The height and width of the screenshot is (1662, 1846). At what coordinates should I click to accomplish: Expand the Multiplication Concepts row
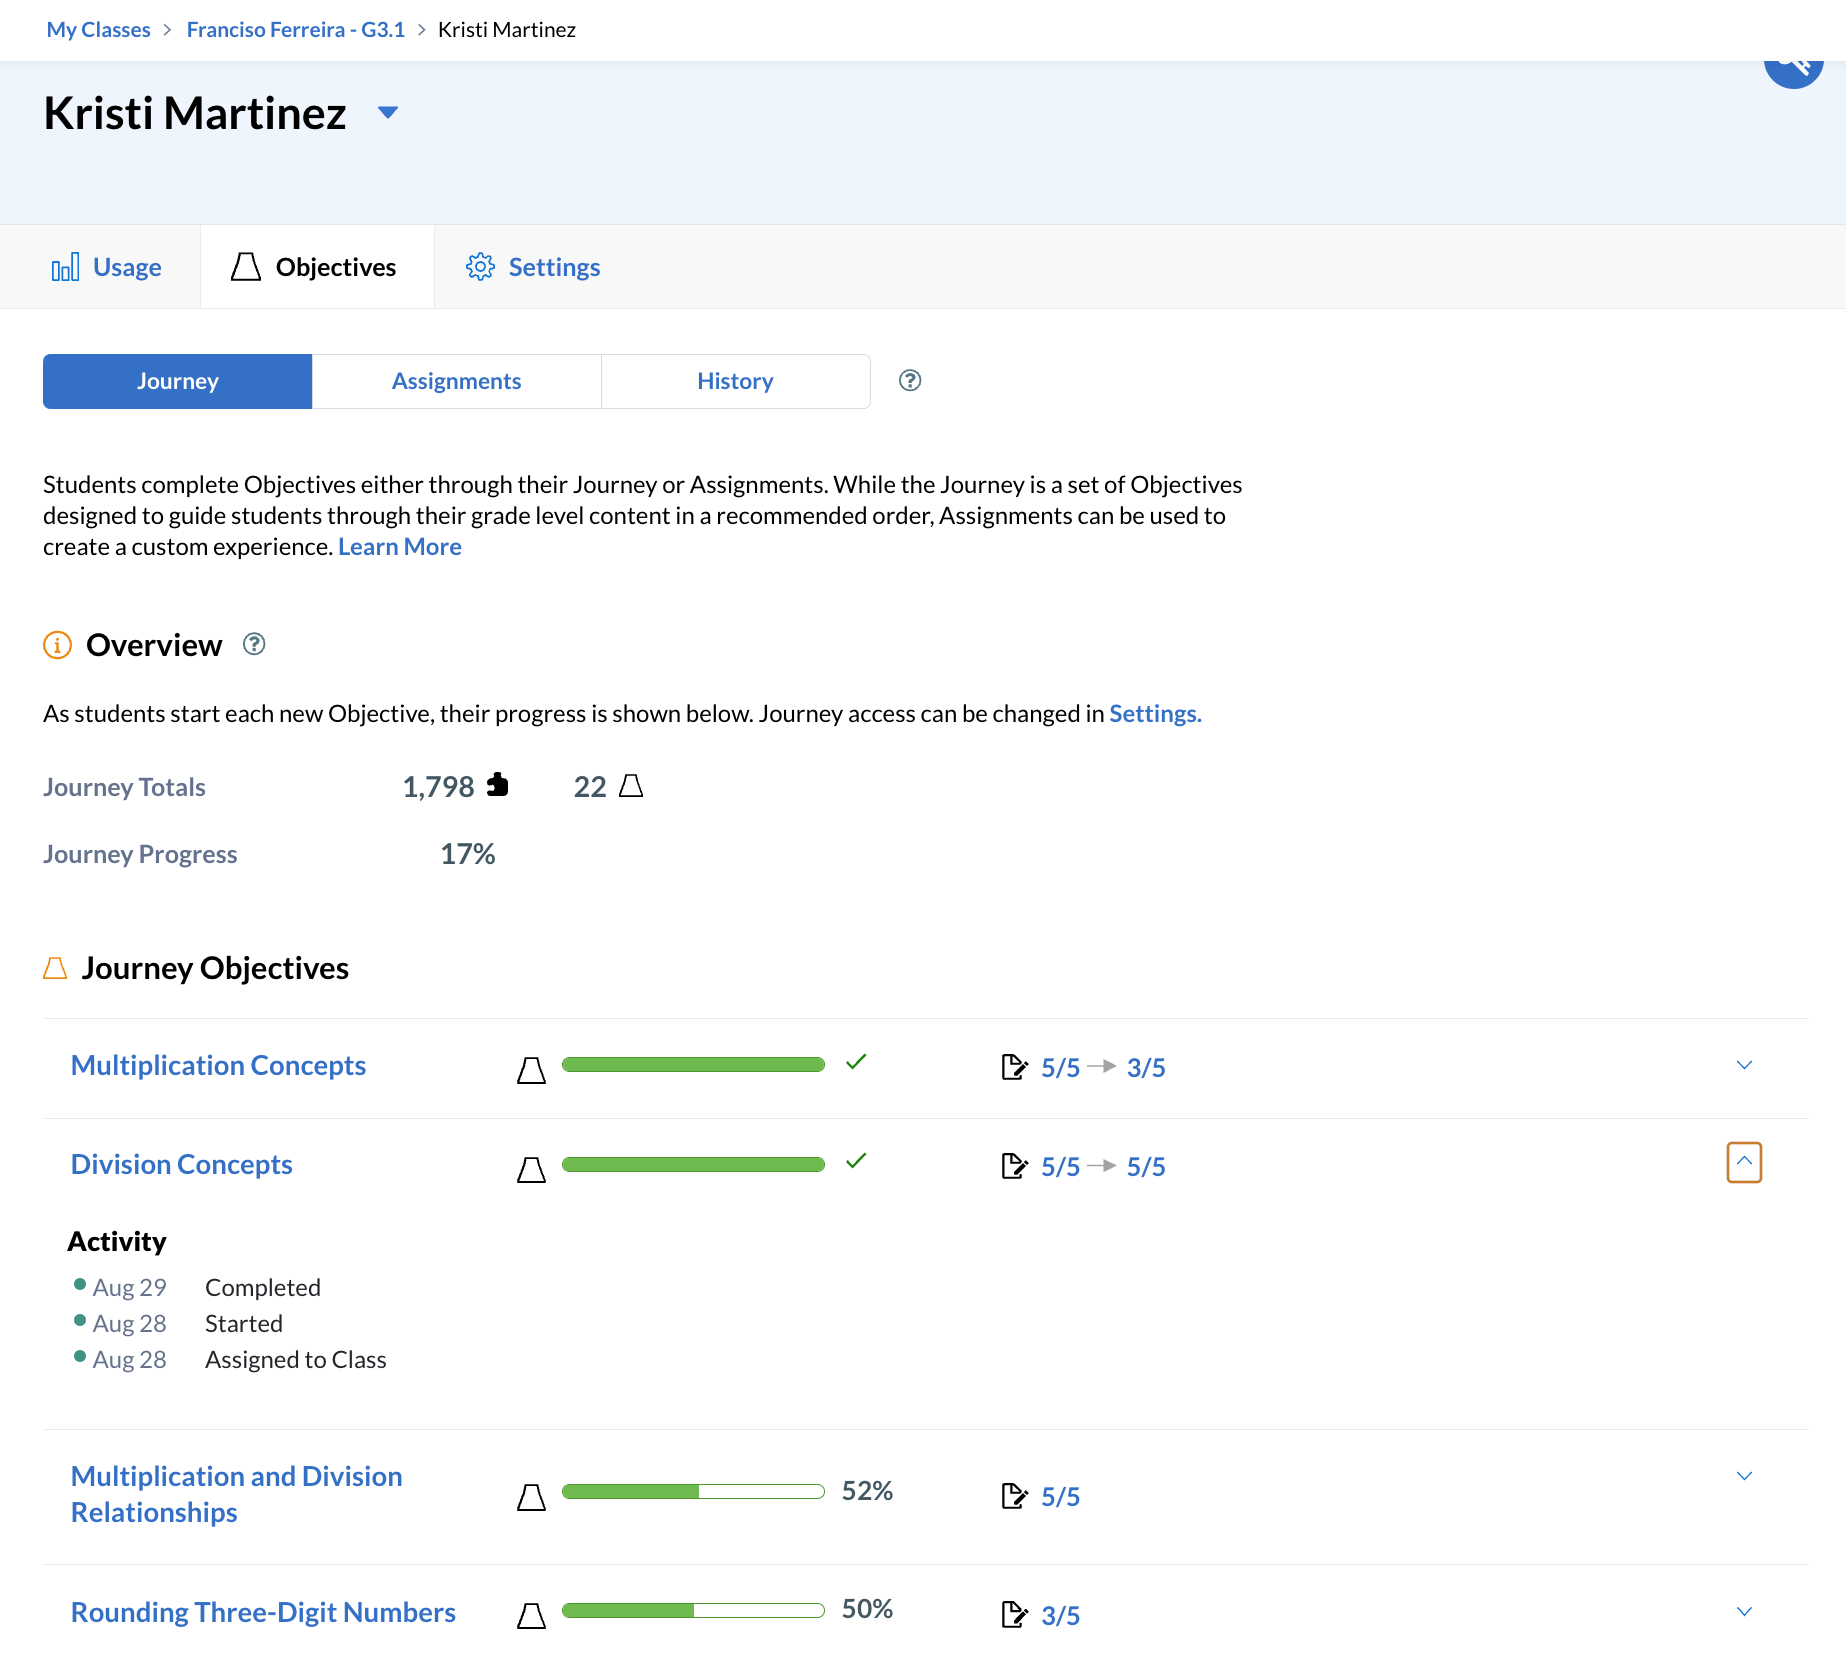1744,1065
